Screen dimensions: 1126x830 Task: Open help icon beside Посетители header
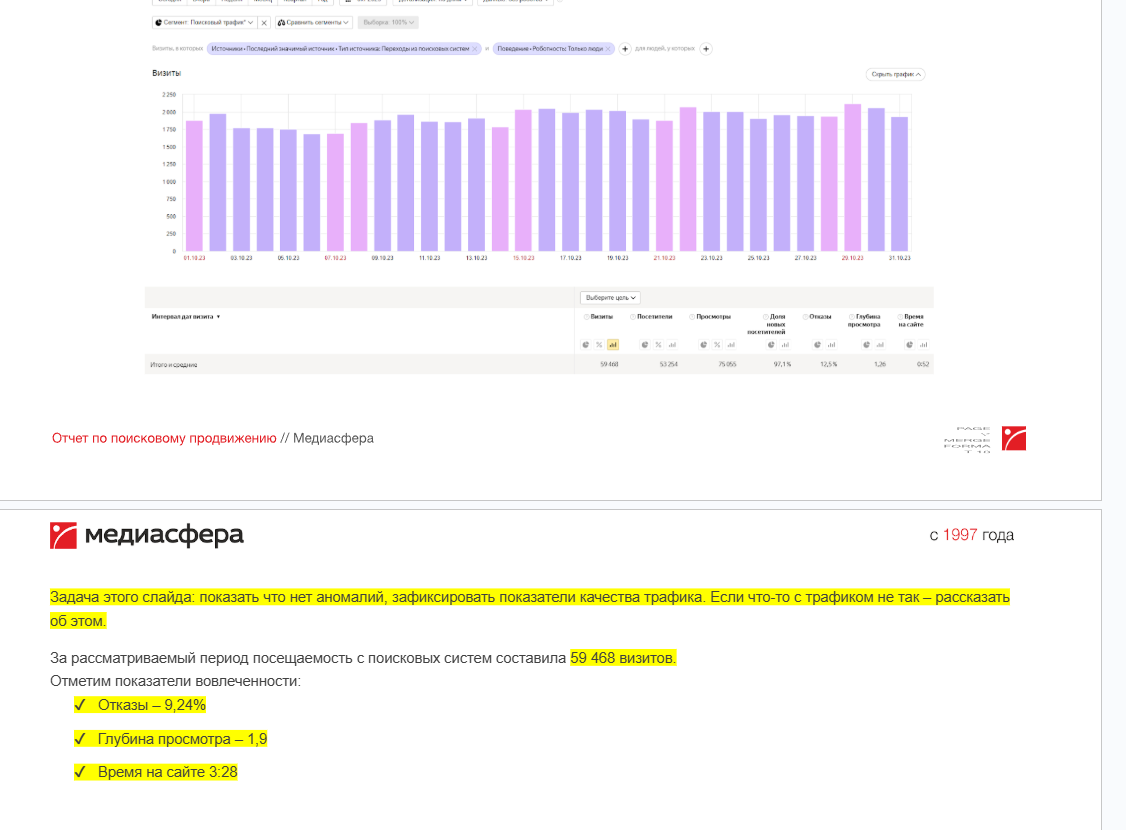point(633,317)
